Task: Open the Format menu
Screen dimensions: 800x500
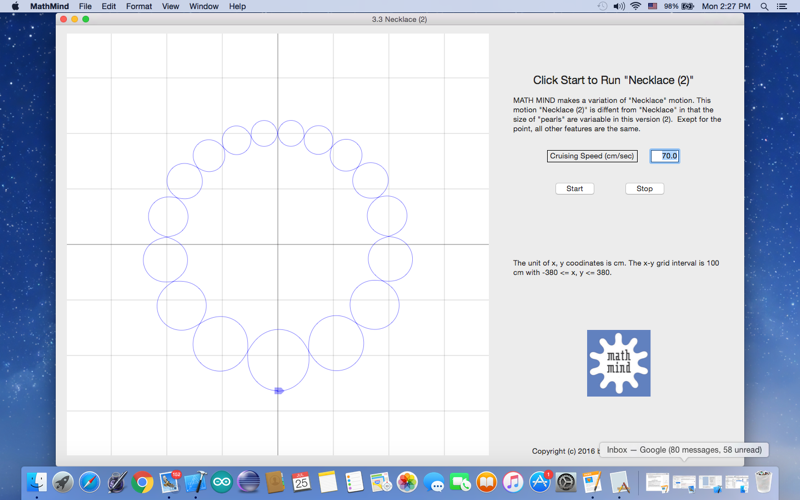Action: [x=139, y=6]
